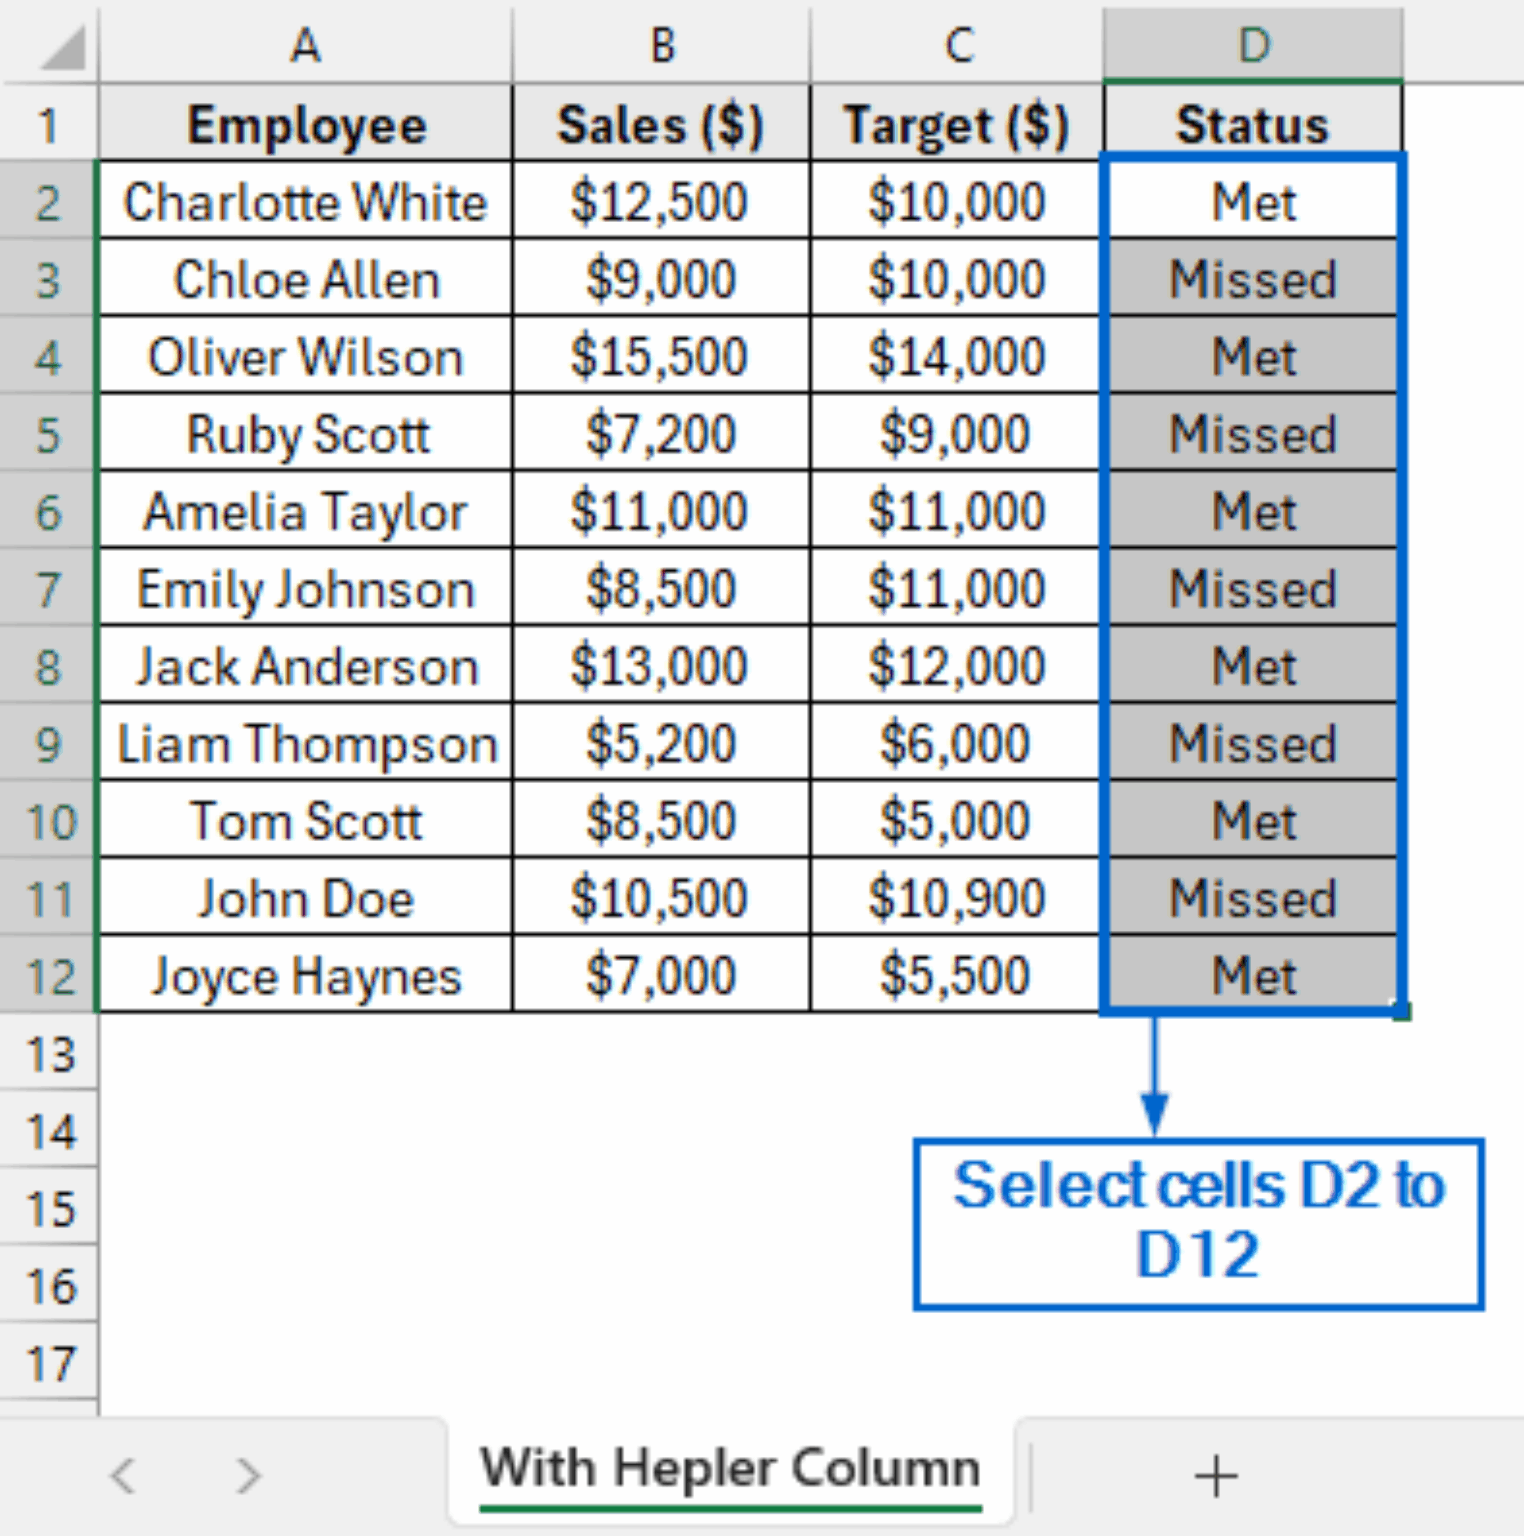1524x1536 pixels.
Task: Select column header A
Action: pyautogui.click(x=304, y=45)
